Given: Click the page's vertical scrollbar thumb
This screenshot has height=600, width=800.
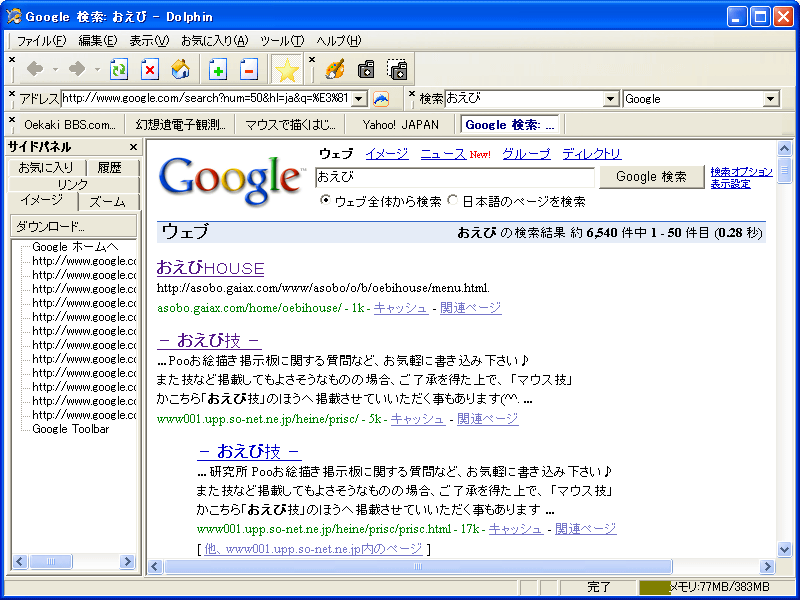Looking at the screenshot, I should 784,170.
